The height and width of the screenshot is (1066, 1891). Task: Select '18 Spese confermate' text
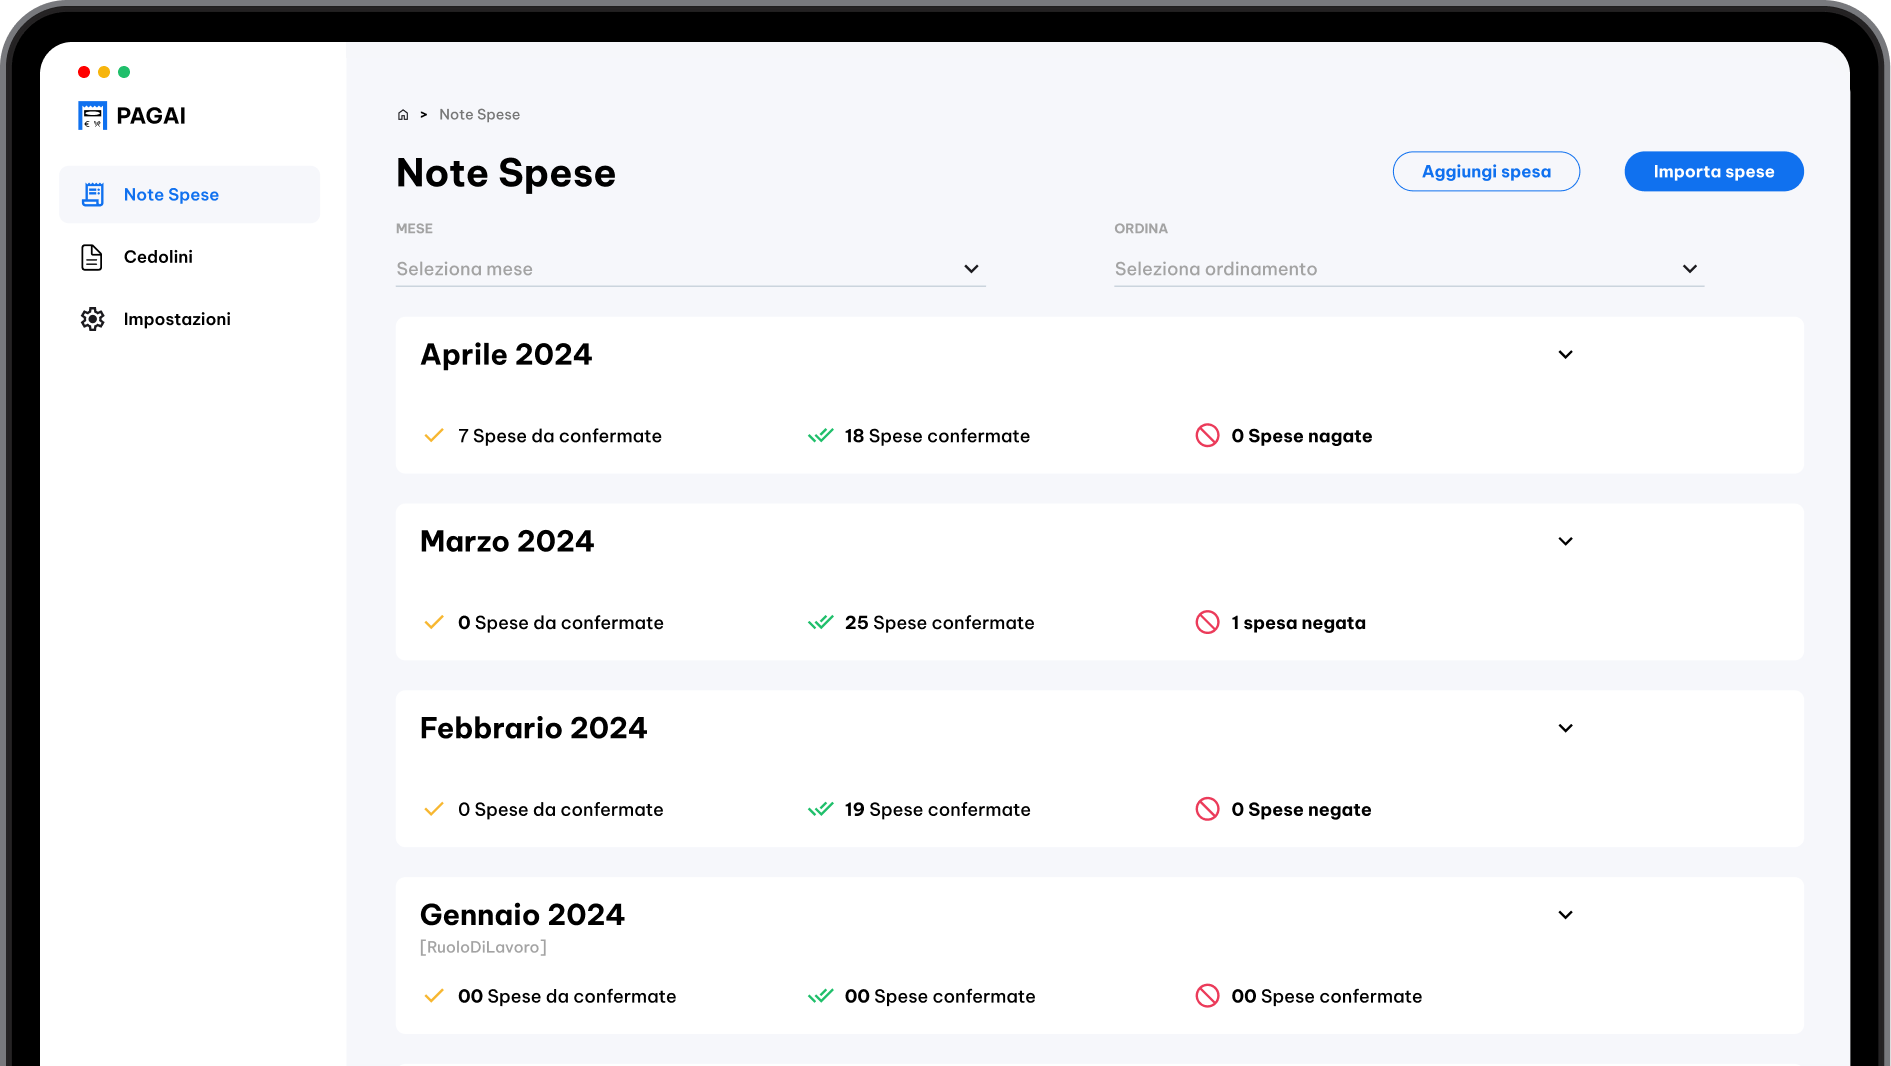937,436
